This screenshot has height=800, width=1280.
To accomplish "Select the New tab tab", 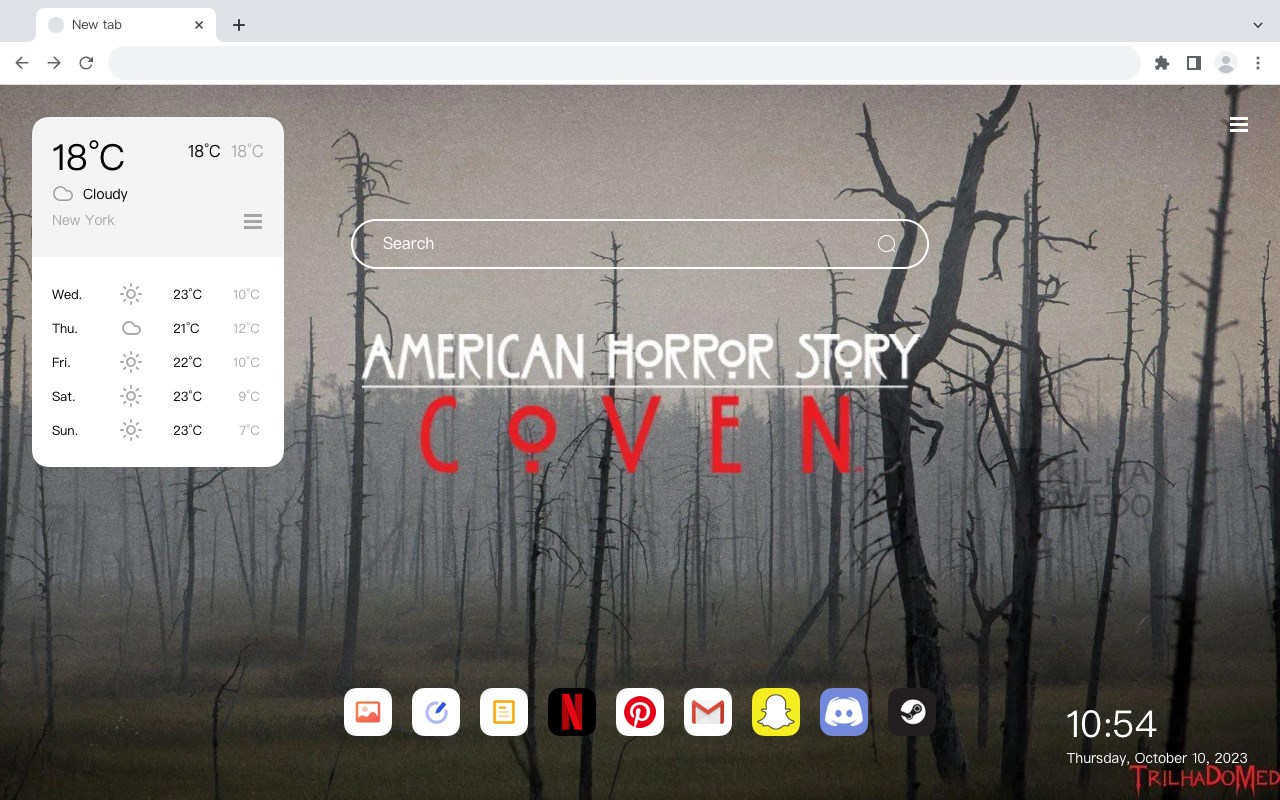I will pyautogui.click(x=126, y=24).
